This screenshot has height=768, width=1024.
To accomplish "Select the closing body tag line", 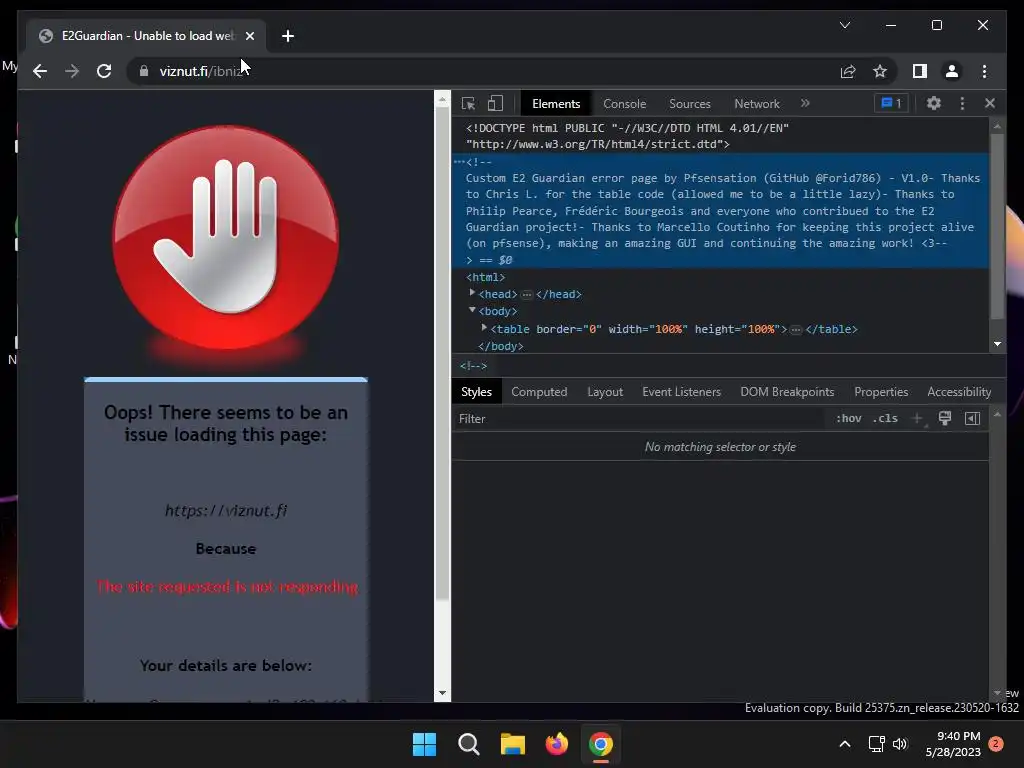I will pyautogui.click(x=500, y=346).
